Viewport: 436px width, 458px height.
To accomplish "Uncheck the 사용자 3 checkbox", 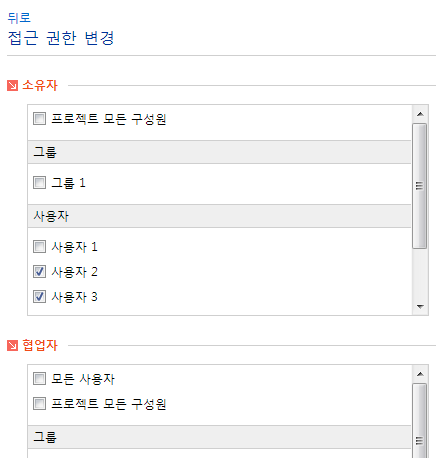I will pos(39,297).
